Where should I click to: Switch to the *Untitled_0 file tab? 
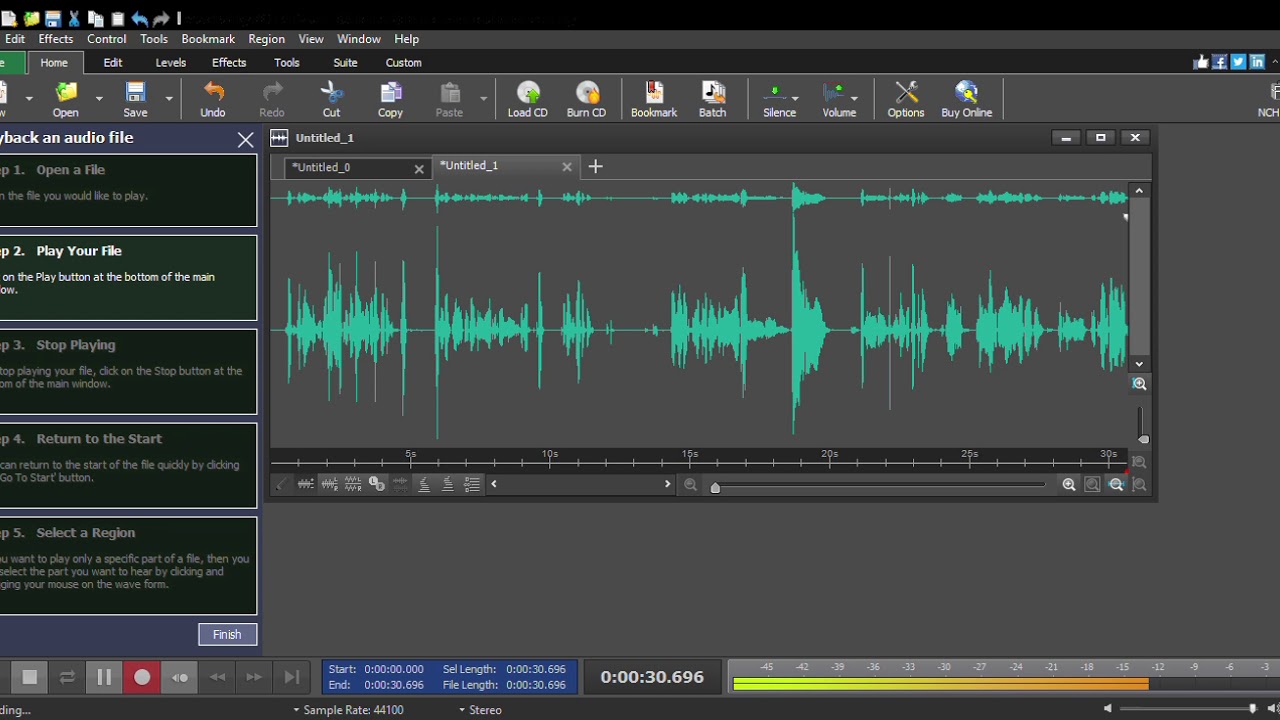pyautogui.click(x=357, y=168)
